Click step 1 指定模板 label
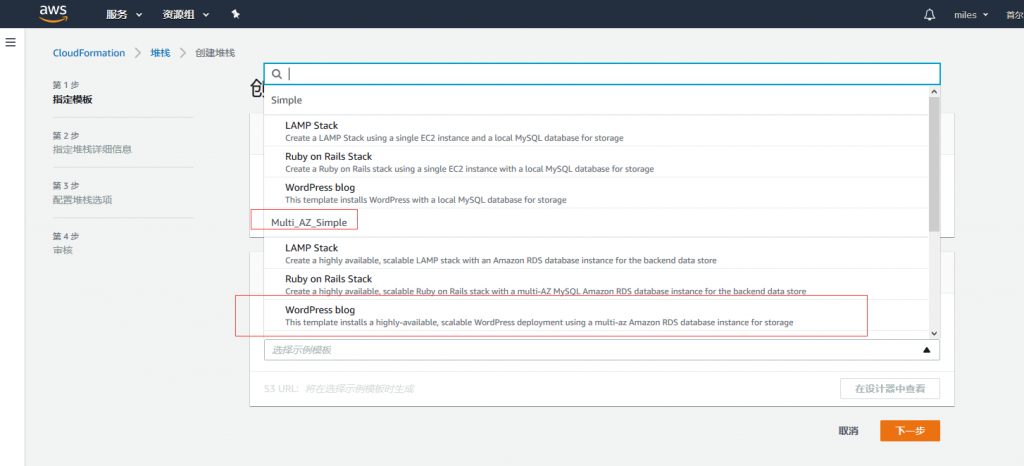 [x=72, y=100]
